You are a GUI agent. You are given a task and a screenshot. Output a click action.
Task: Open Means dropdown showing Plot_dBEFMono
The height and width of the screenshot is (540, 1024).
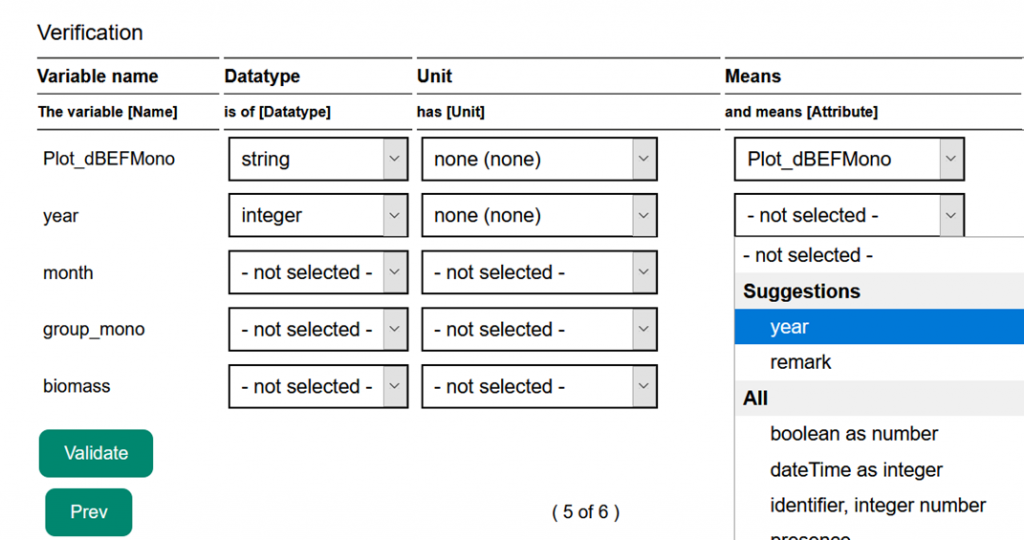click(849, 159)
